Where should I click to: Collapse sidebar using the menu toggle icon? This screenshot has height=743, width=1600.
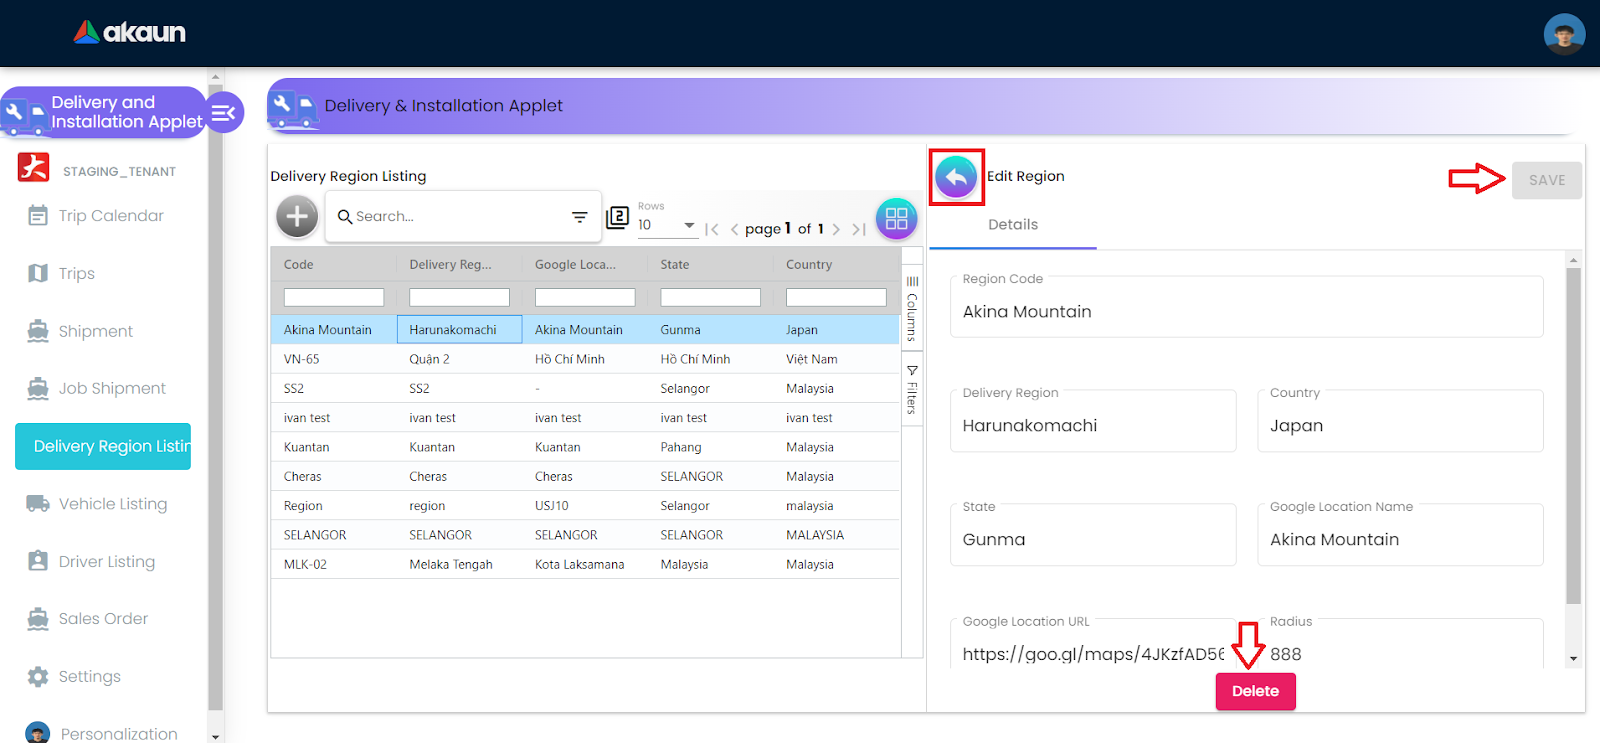223,113
